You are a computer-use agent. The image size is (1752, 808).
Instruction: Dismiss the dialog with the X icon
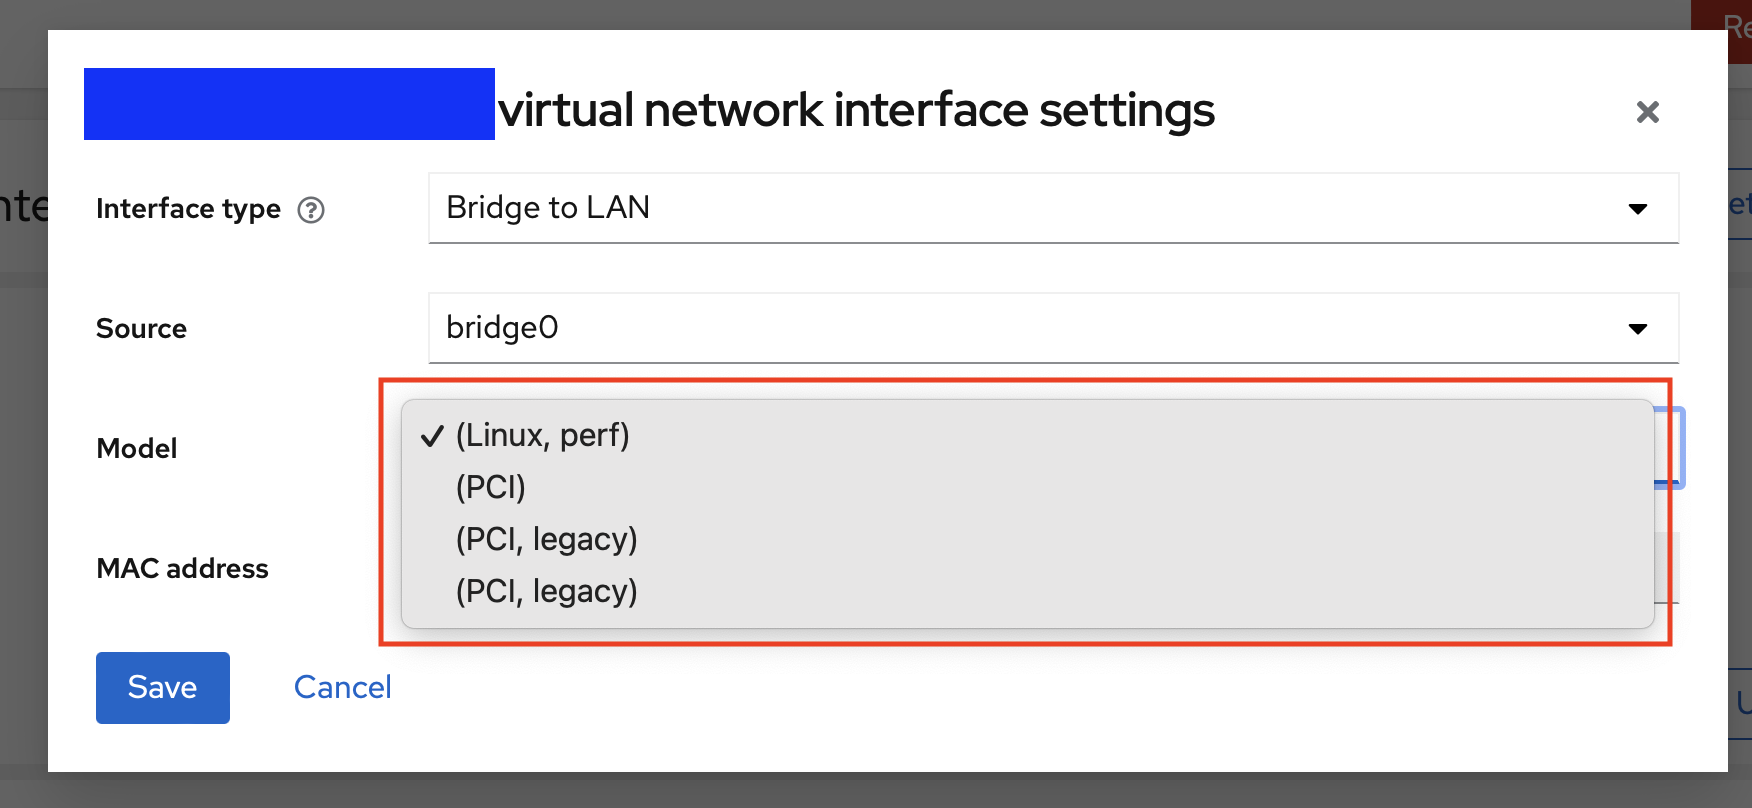[1647, 112]
